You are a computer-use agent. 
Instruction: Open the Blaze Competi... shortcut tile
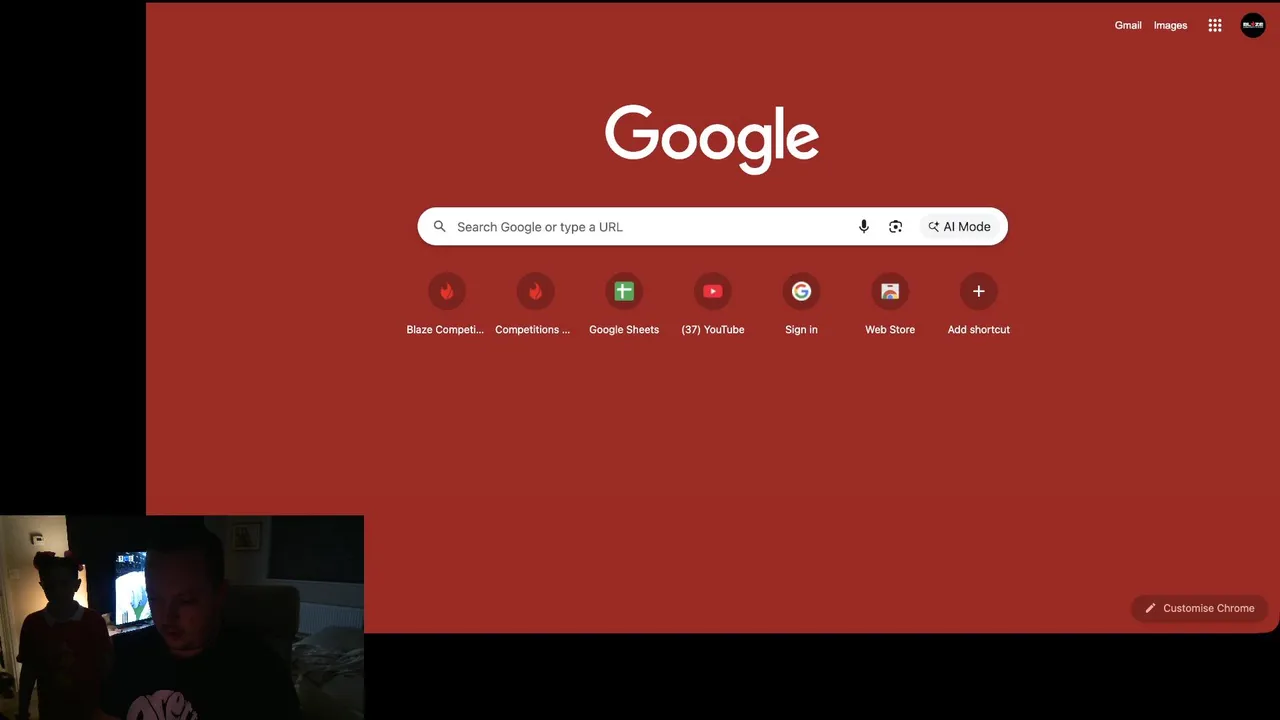[446, 304]
